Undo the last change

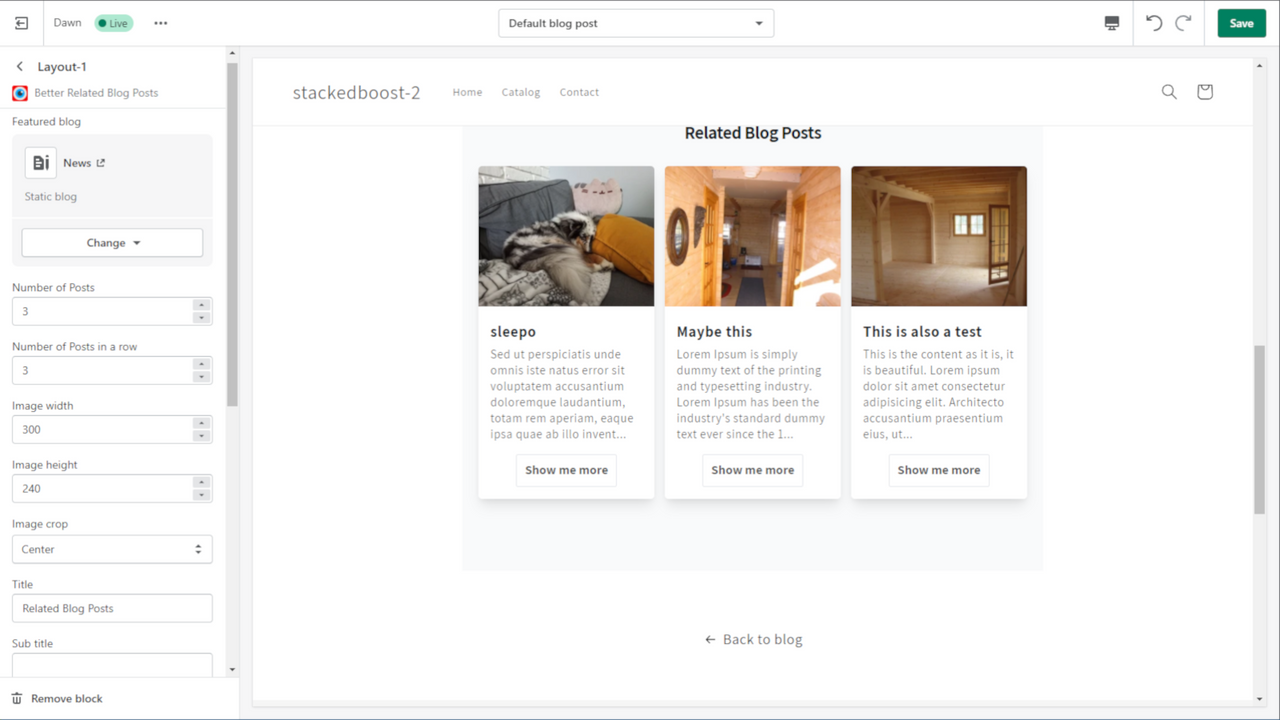point(1154,23)
